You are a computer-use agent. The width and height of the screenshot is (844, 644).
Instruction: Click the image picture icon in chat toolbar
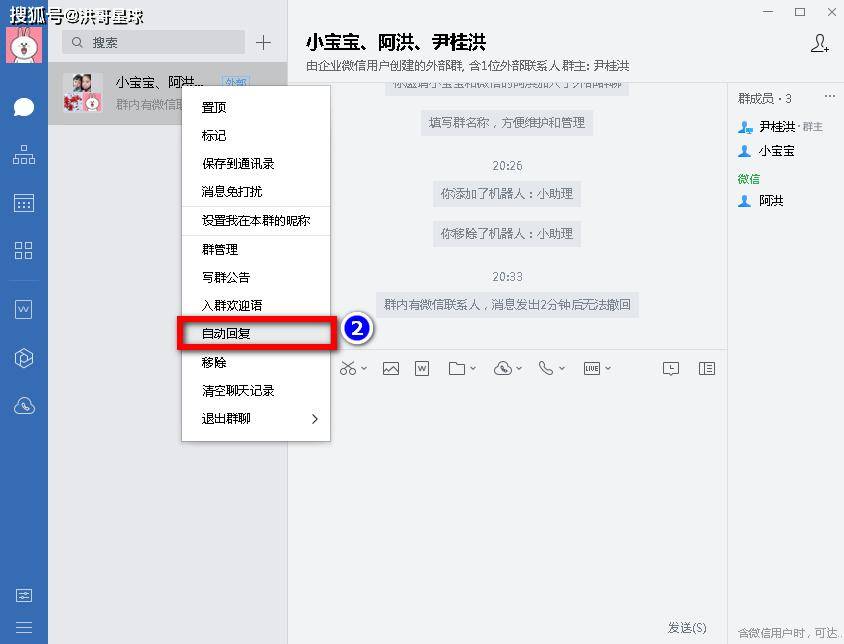point(390,369)
